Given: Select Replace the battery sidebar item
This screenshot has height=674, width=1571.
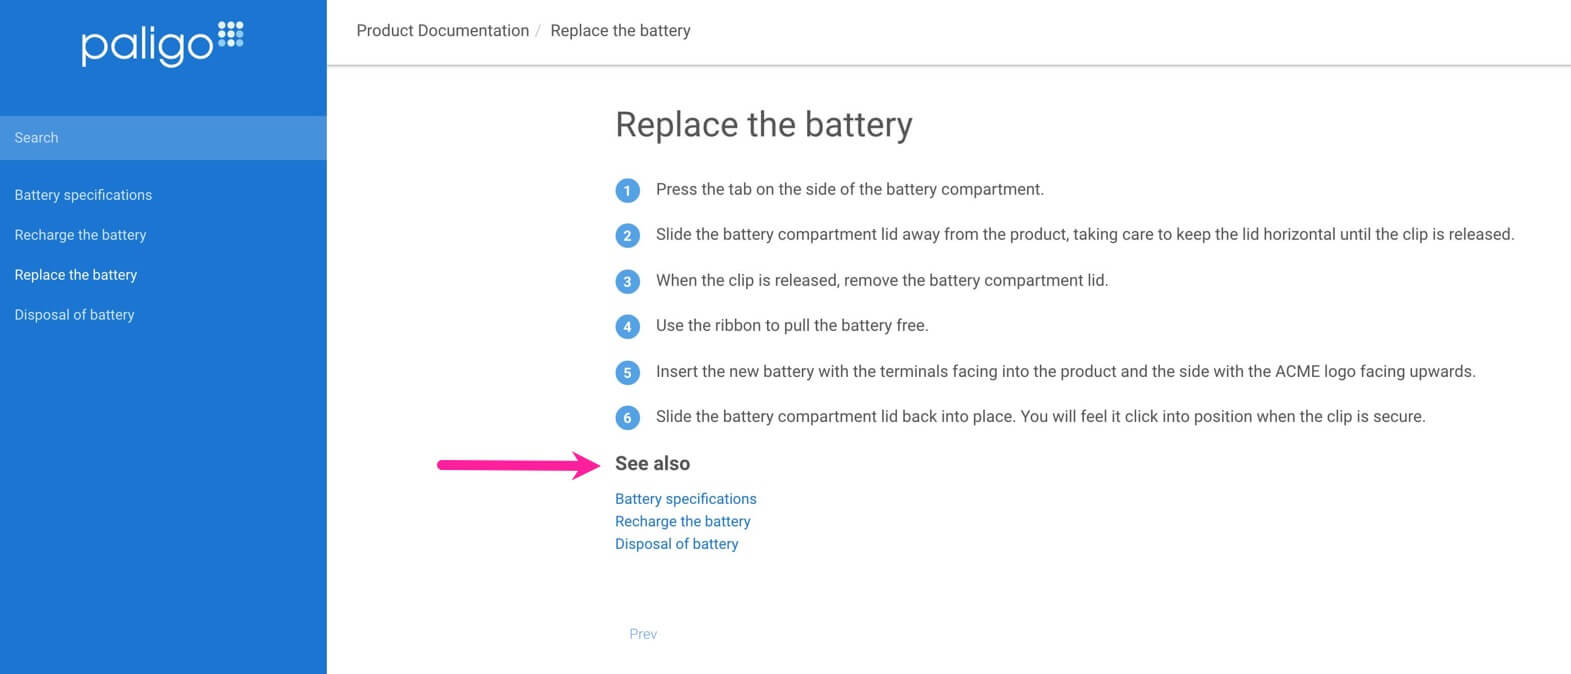Looking at the screenshot, I should click(76, 275).
